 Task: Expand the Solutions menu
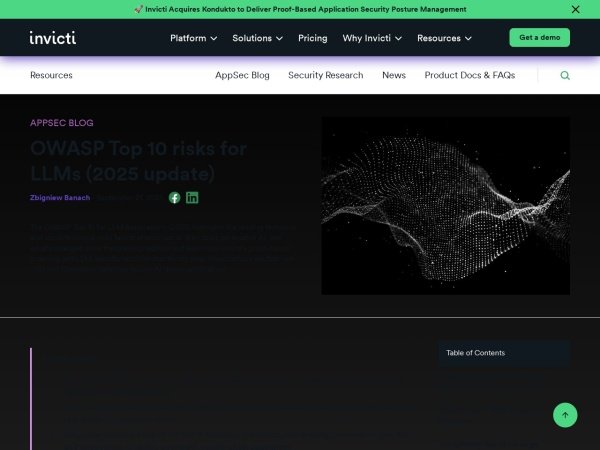(x=258, y=38)
